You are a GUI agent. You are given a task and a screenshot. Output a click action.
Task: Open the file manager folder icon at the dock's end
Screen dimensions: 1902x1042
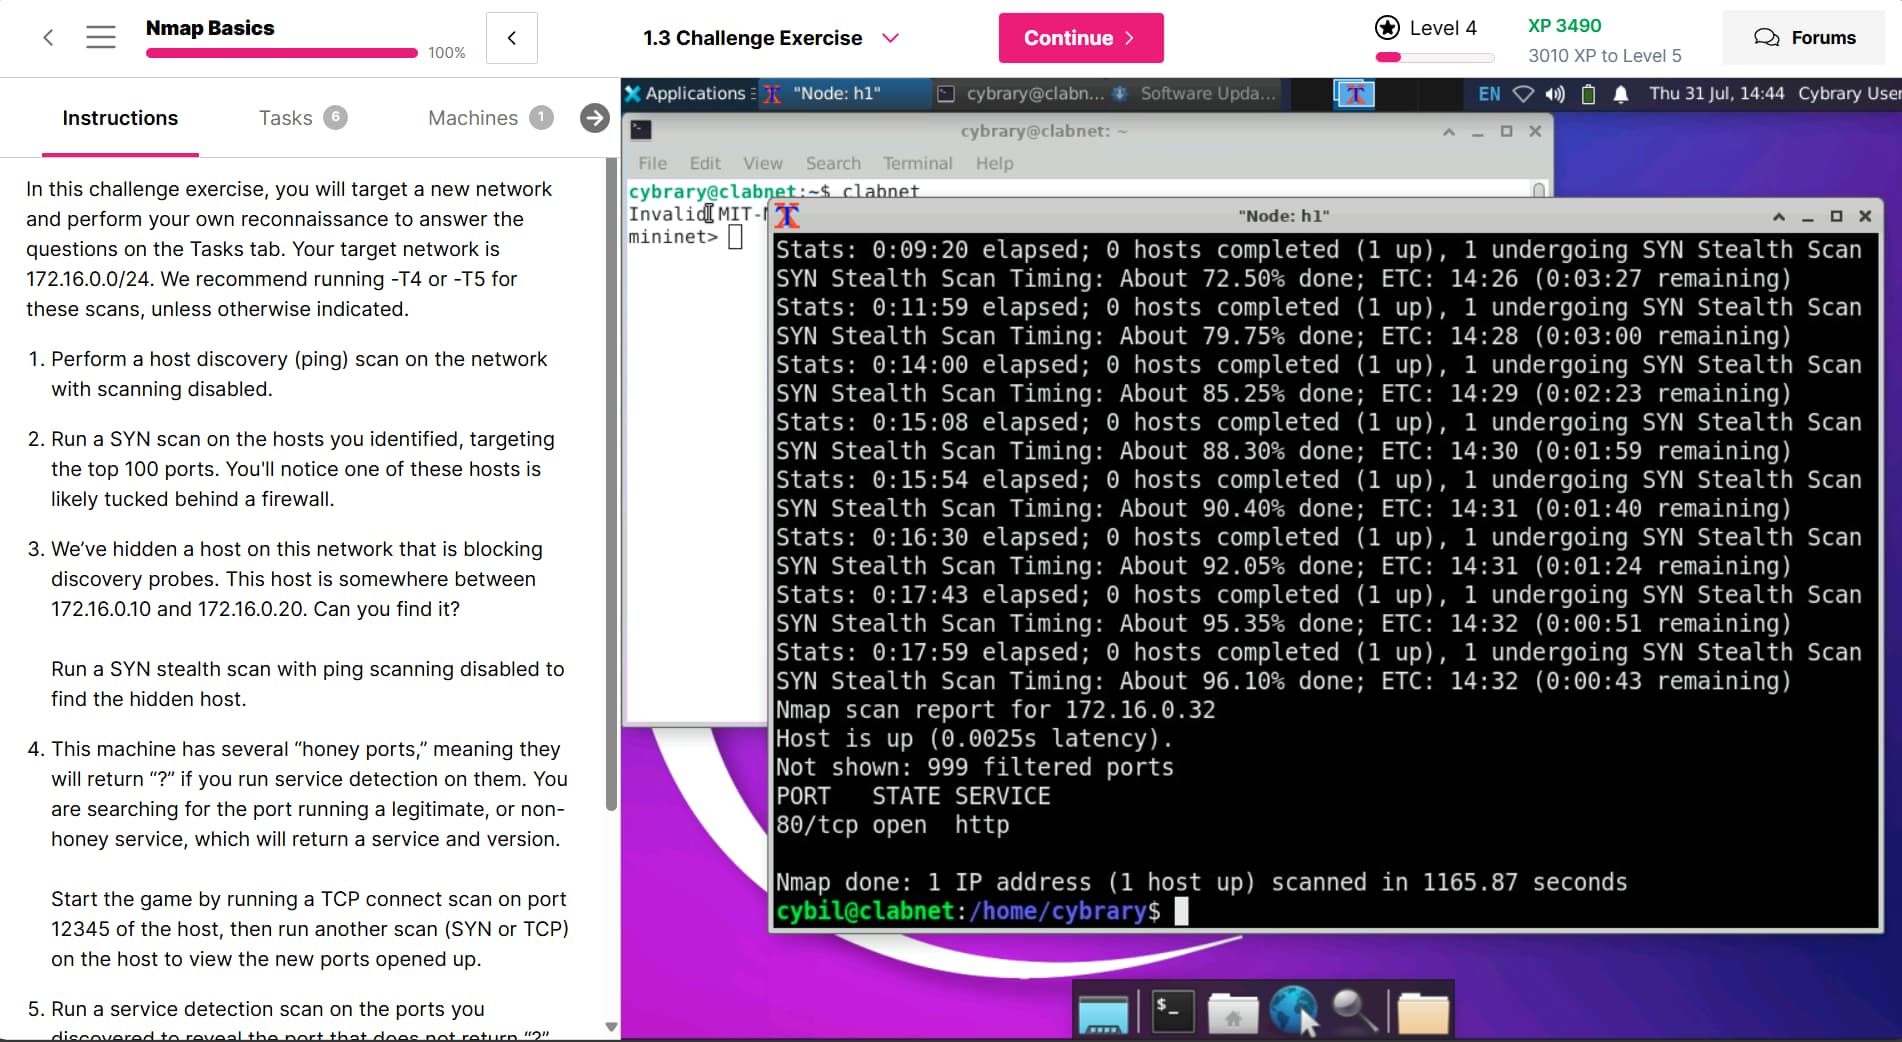(1423, 1013)
